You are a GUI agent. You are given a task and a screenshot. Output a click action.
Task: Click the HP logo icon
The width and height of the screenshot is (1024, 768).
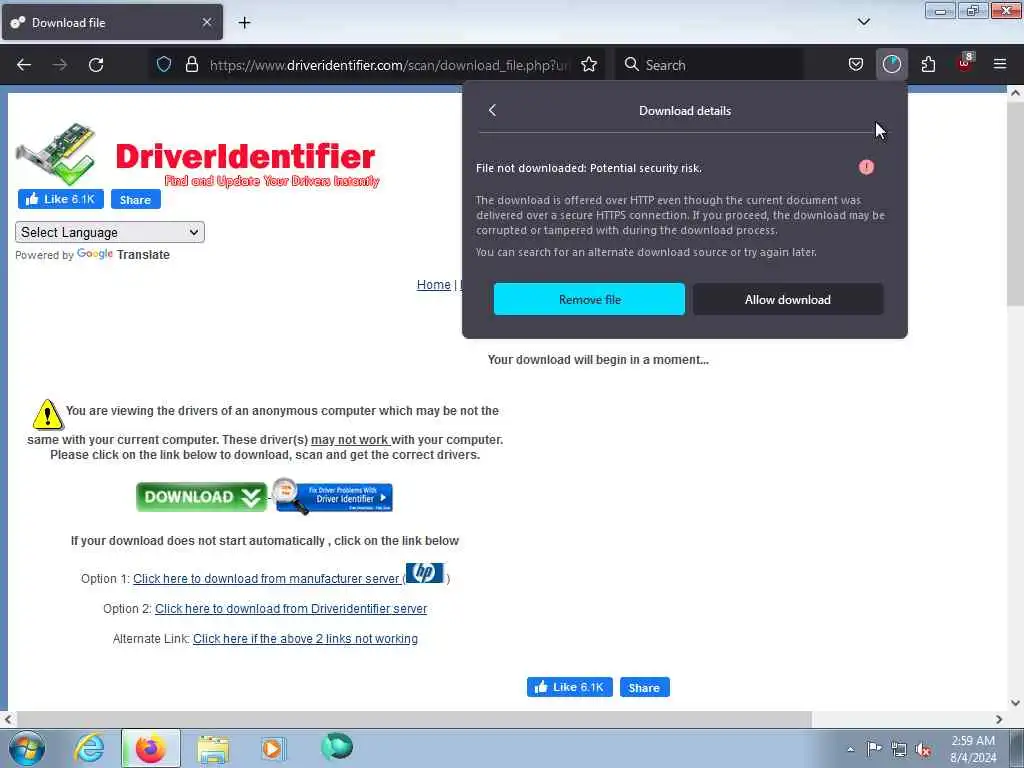click(x=424, y=573)
